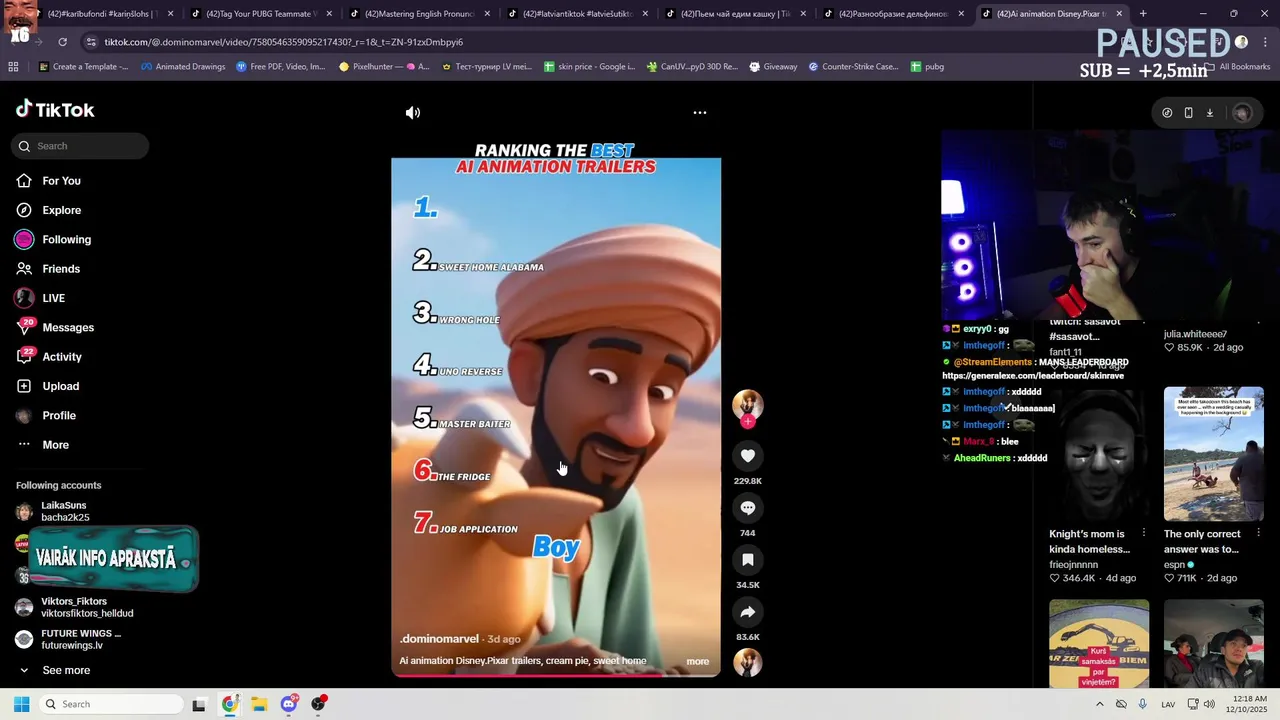1280x720 pixels.
Task: Click the phone icon in top toolbar
Action: click(x=1188, y=113)
